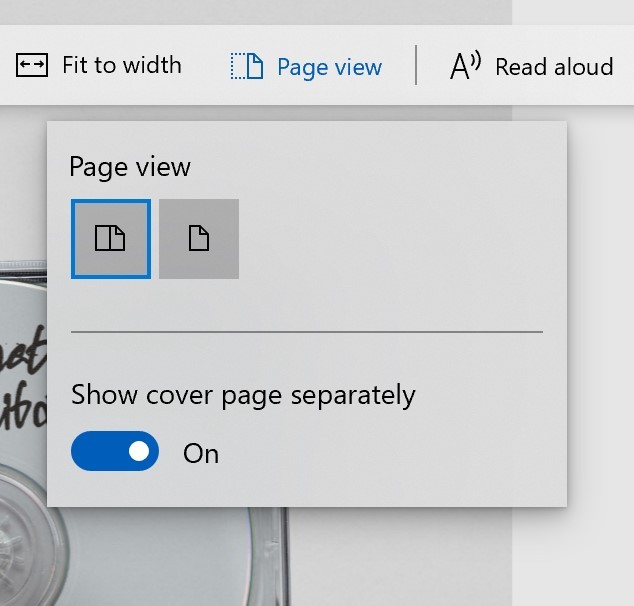Click the Fit to width label
This screenshot has height=606, width=634.
point(122,65)
